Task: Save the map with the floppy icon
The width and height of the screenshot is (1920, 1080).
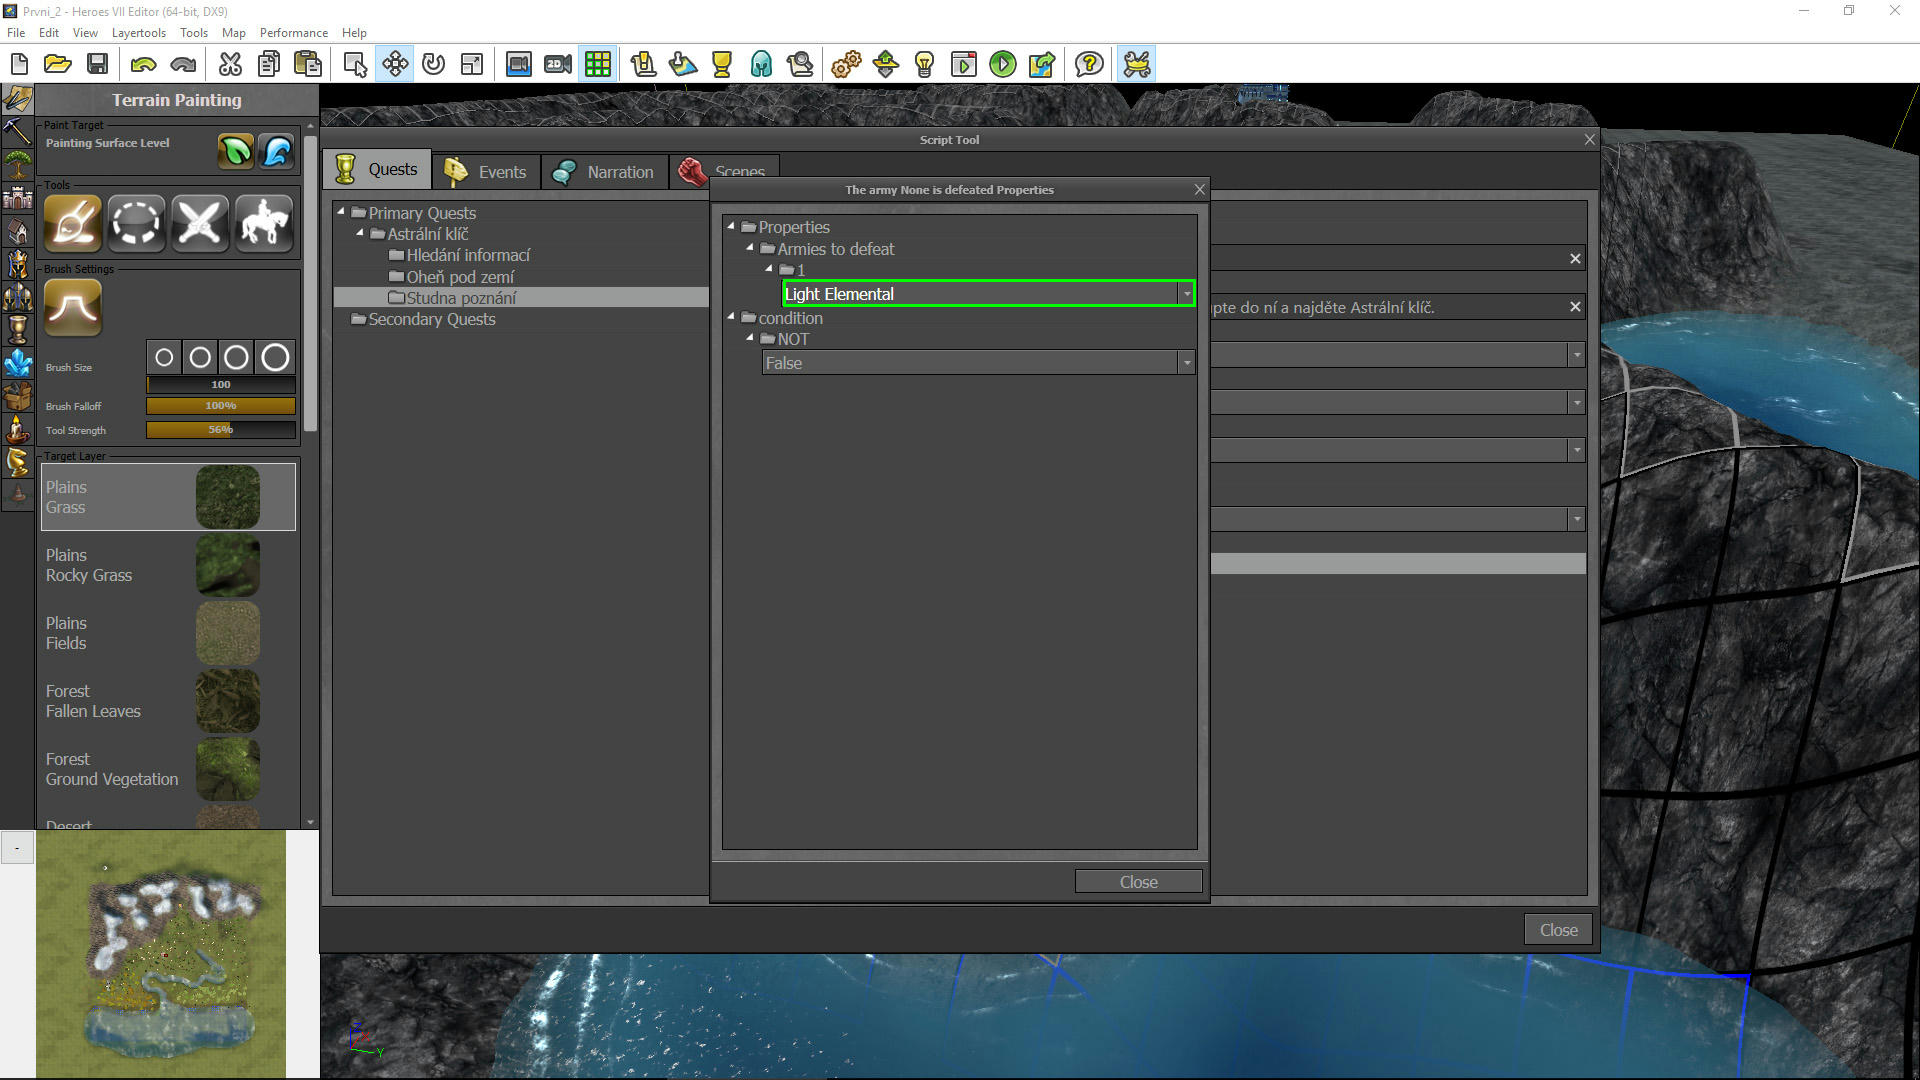Action: coord(97,65)
